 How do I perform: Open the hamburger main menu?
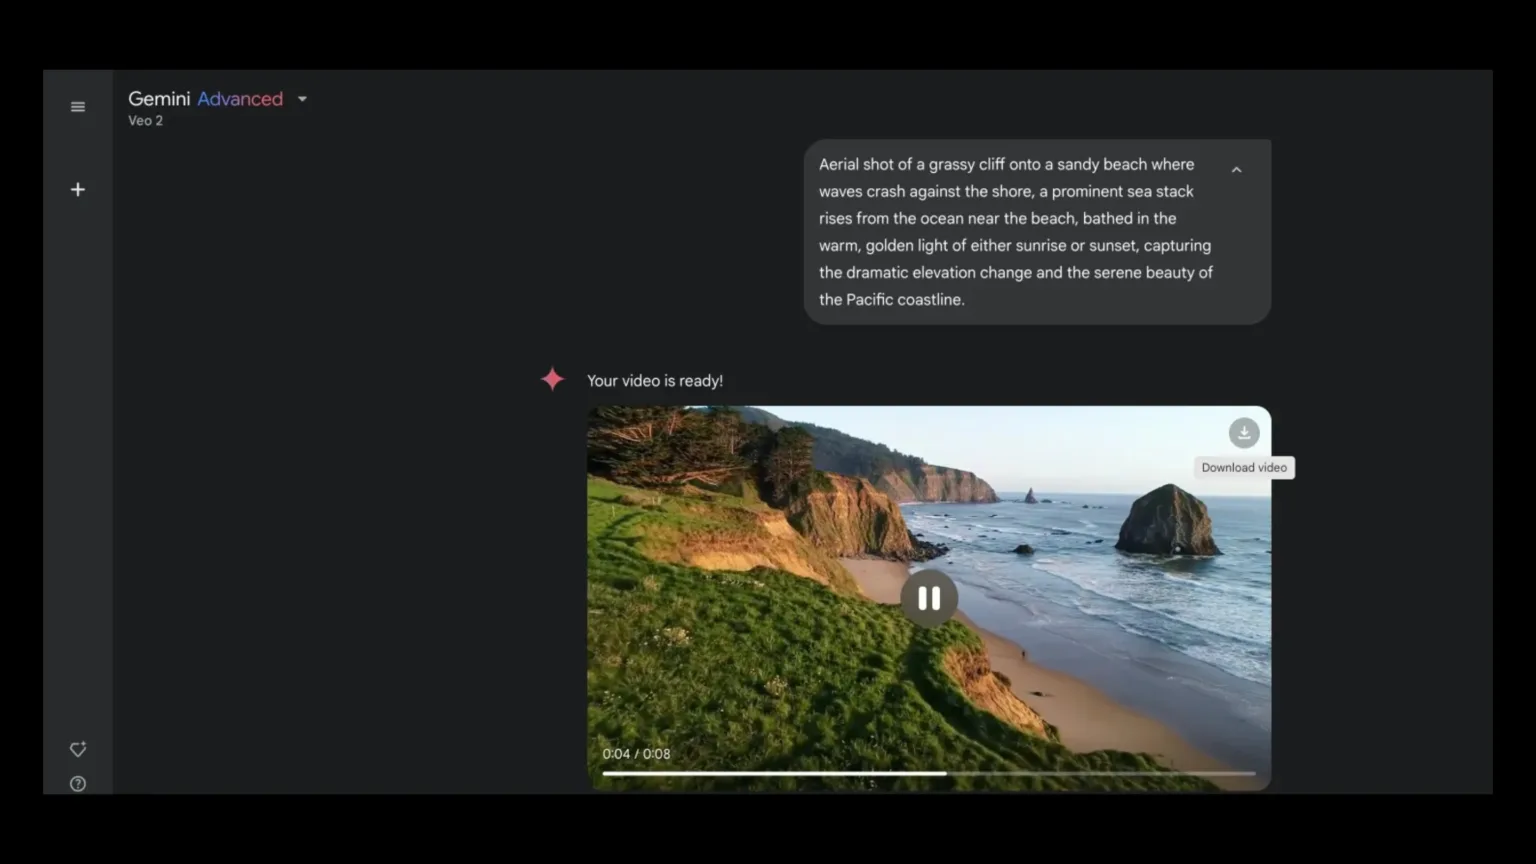(78, 107)
